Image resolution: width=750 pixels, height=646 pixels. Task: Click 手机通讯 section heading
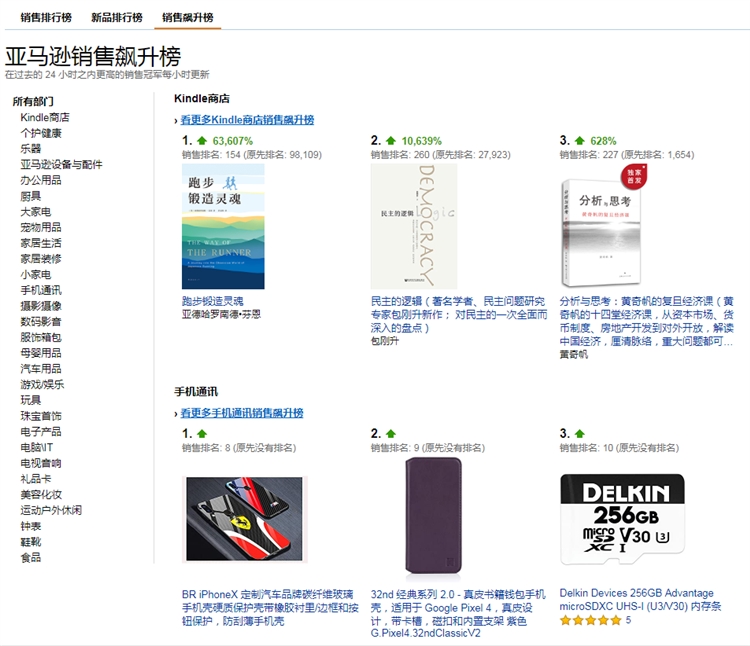[196, 392]
